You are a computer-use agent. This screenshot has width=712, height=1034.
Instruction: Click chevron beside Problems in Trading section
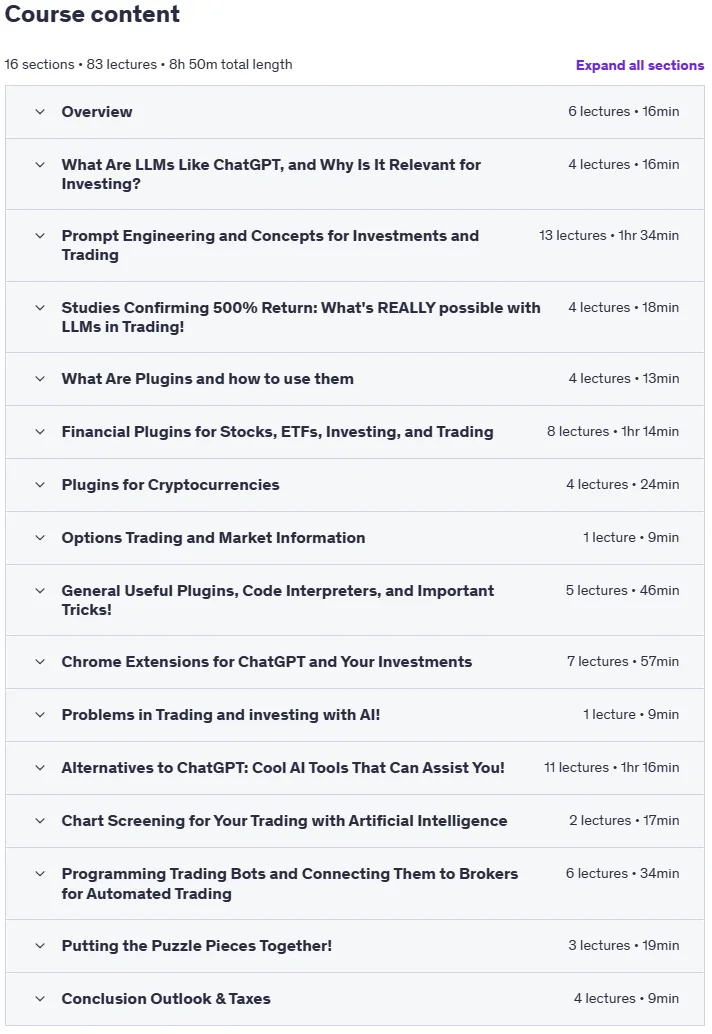(40, 715)
